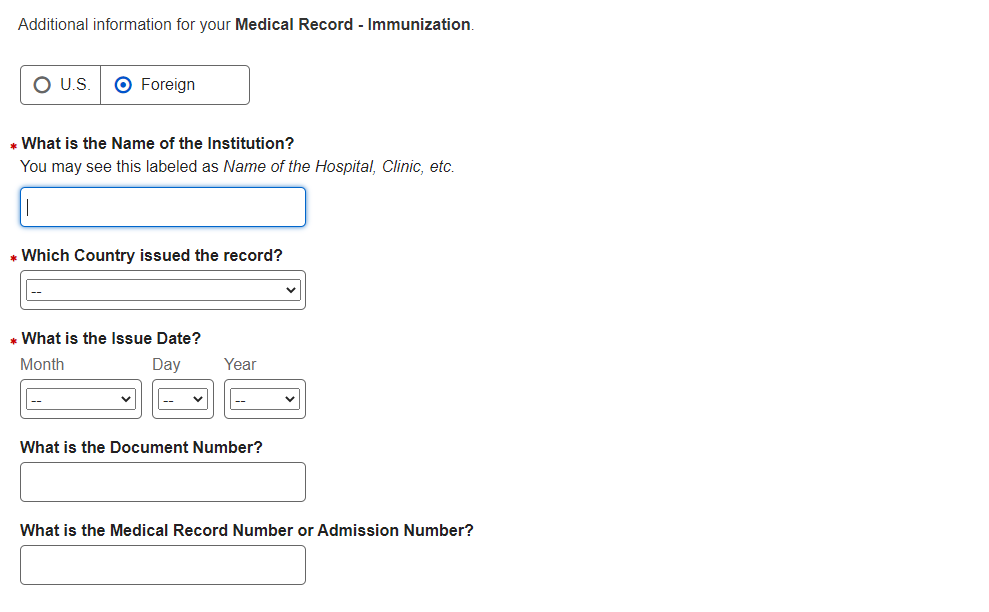This screenshot has width=989, height=612.
Task: Click the 'Which Country issued the record?' label
Action: [x=152, y=255]
